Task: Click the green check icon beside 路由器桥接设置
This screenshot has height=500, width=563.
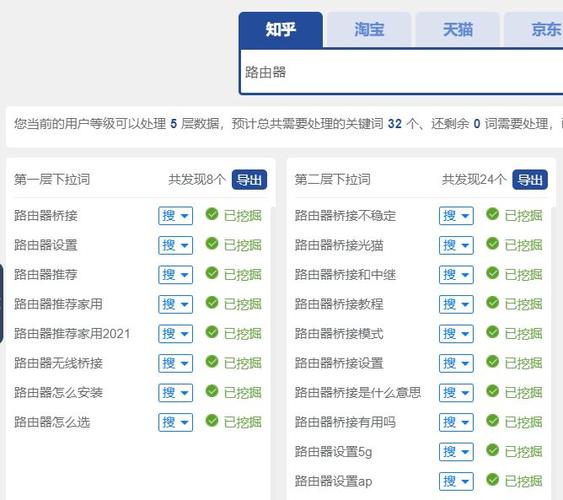Action: click(493, 361)
